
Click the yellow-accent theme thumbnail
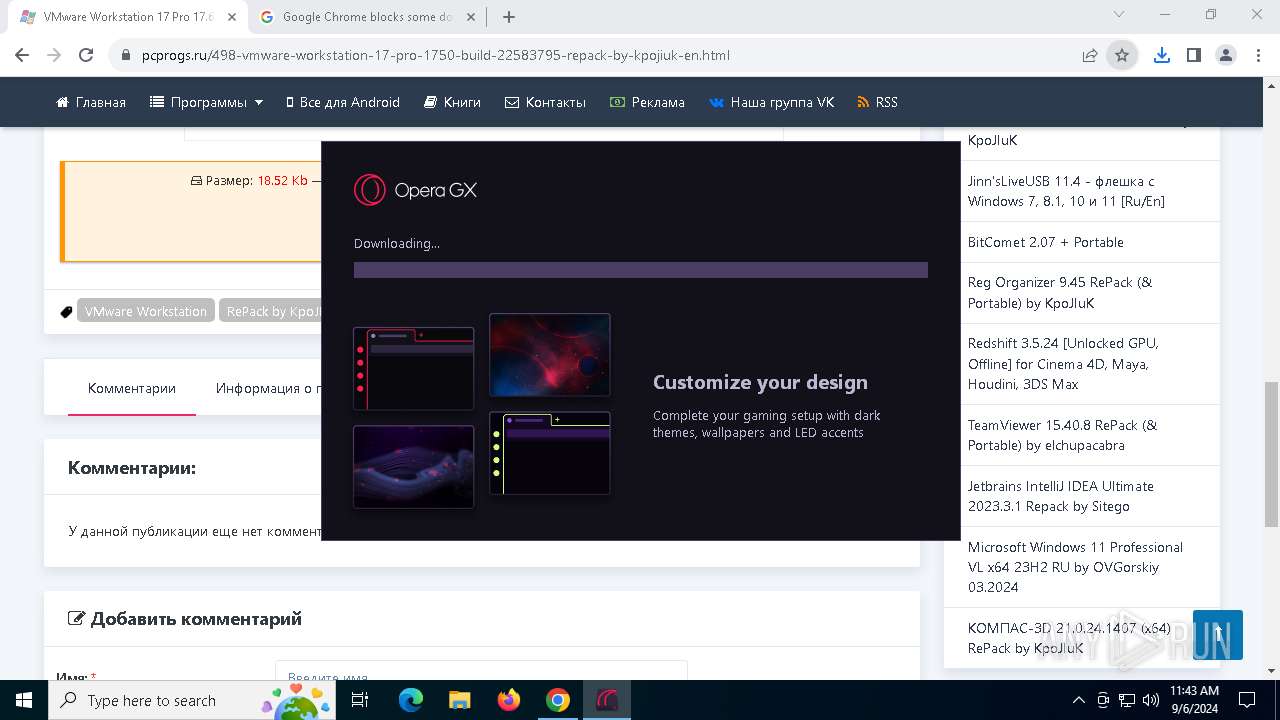(x=550, y=453)
